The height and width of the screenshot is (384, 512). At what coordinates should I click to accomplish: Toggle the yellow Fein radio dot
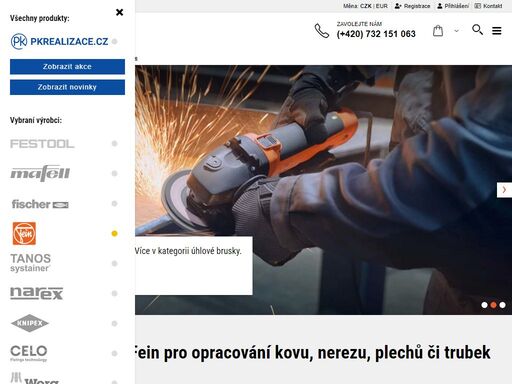114,234
